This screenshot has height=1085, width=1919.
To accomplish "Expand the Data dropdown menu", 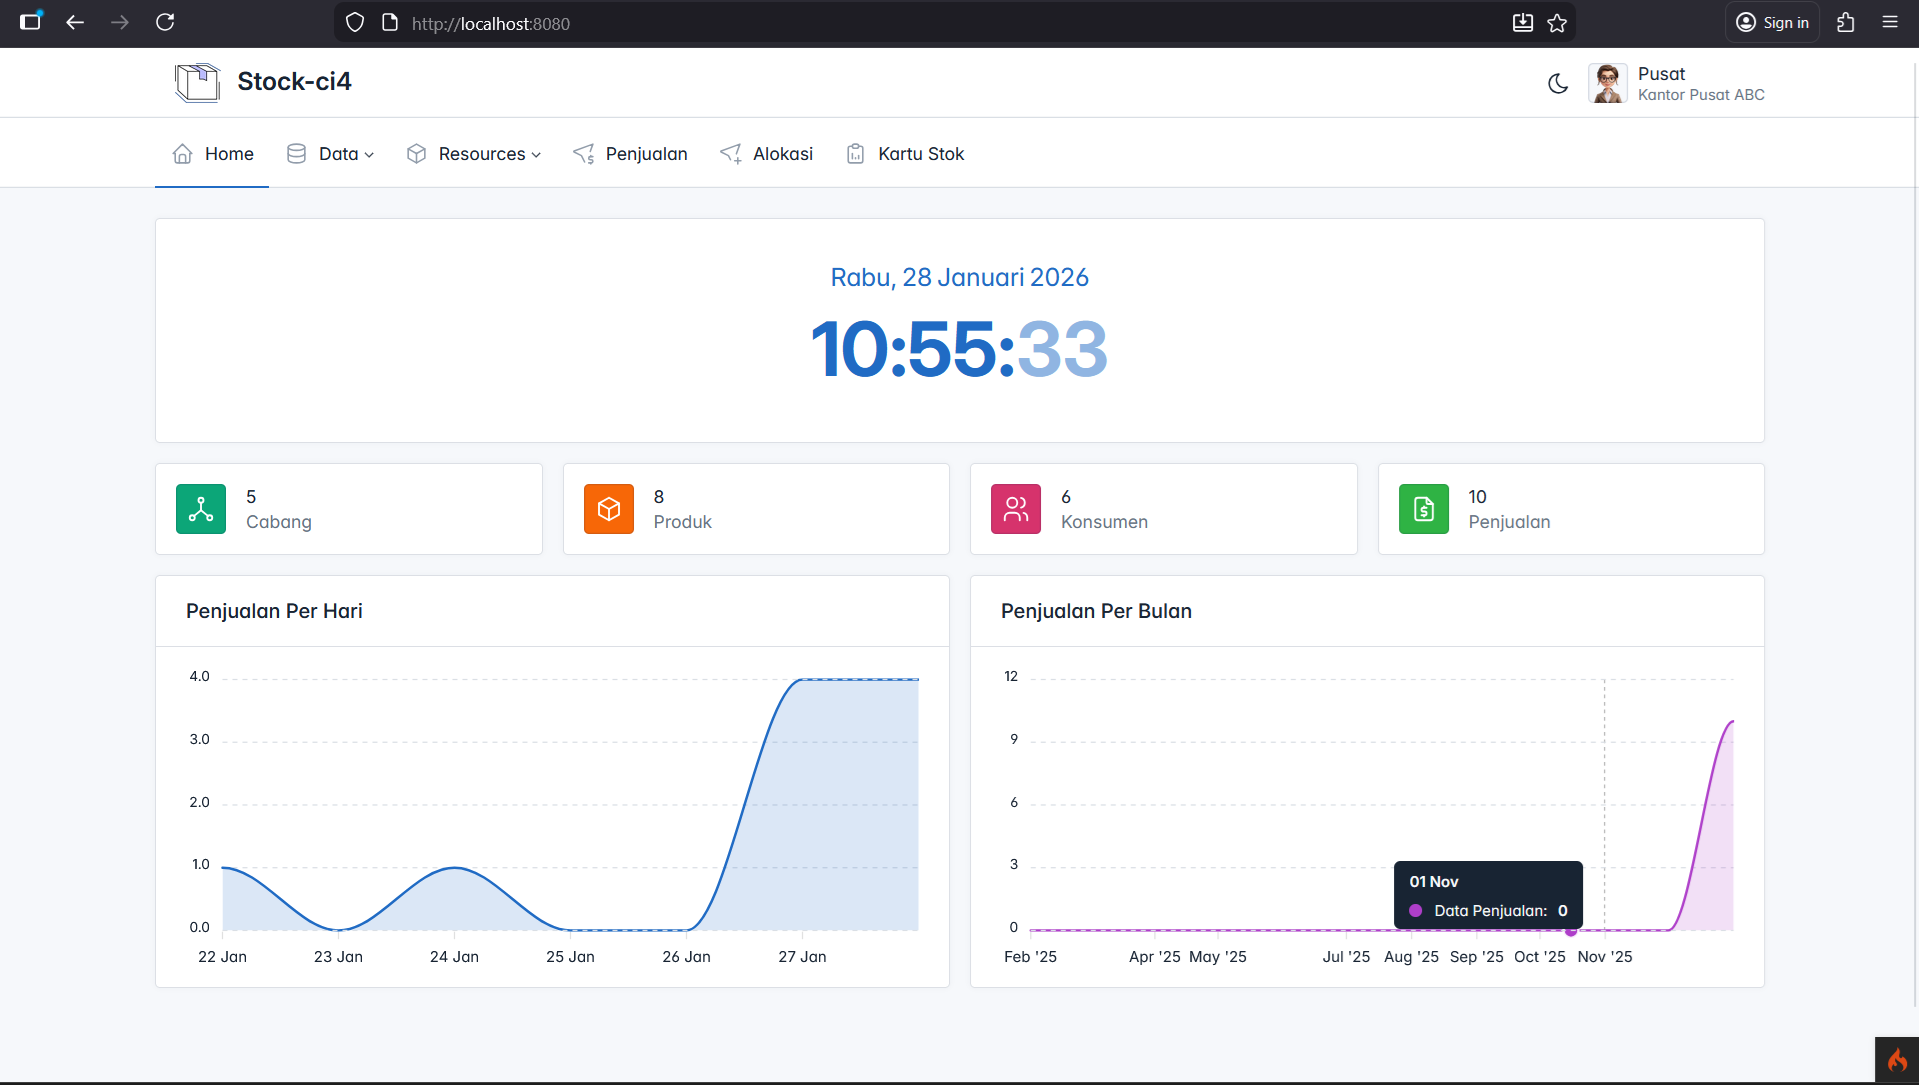I will point(330,154).
